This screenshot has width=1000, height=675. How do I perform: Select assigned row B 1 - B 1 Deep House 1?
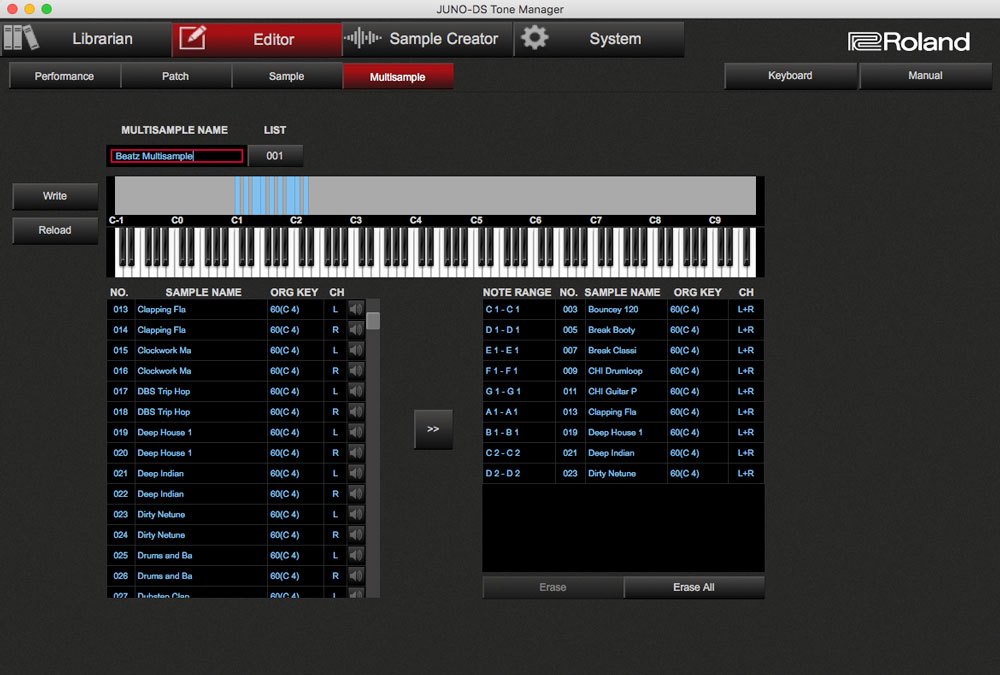point(623,432)
